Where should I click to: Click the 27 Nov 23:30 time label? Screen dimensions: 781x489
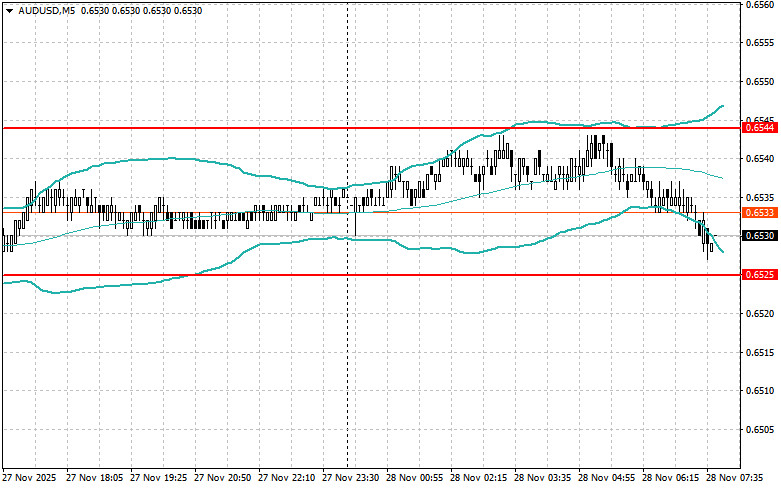[351, 478]
